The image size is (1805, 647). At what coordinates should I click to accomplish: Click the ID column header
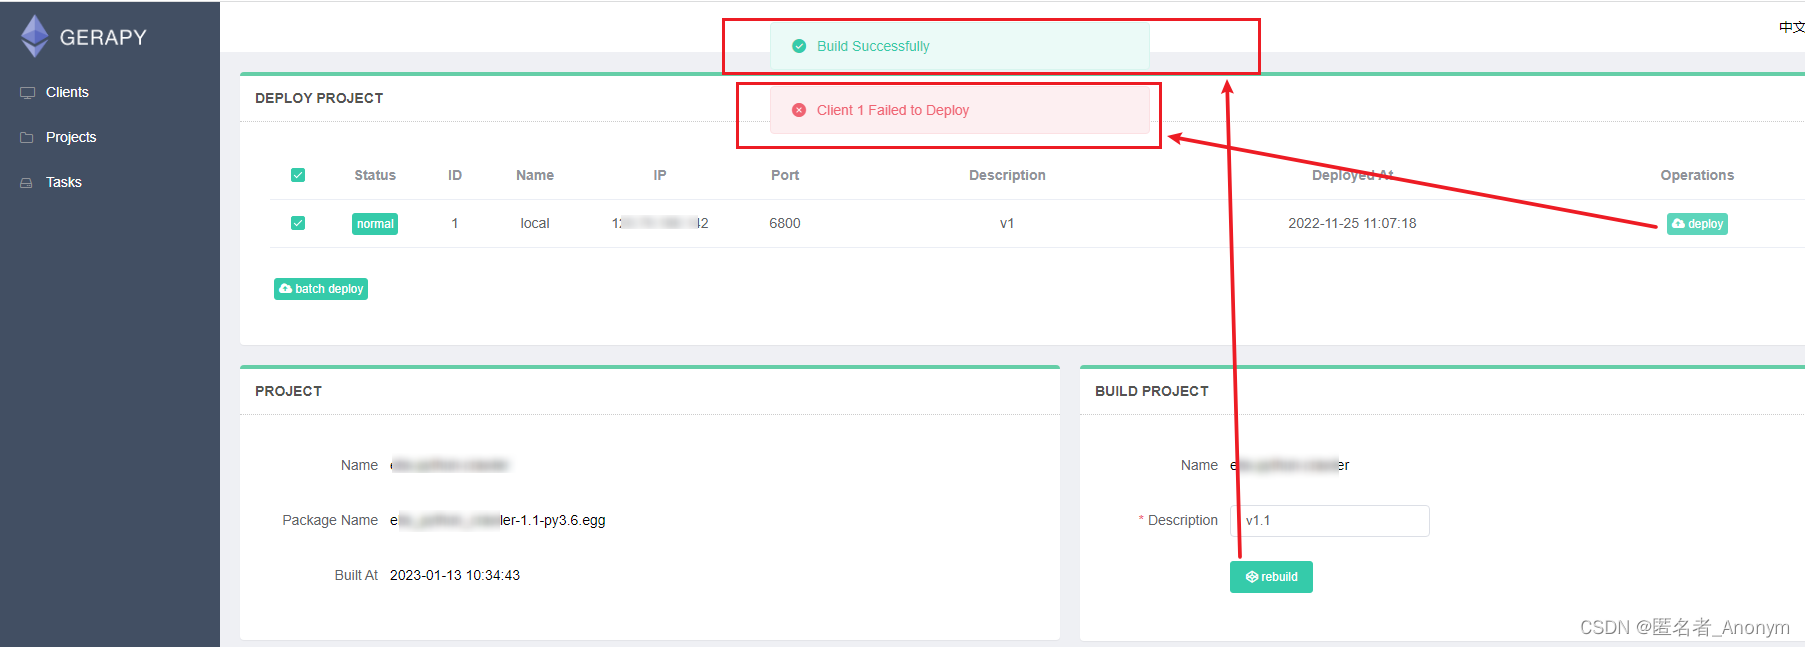[455, 175]
